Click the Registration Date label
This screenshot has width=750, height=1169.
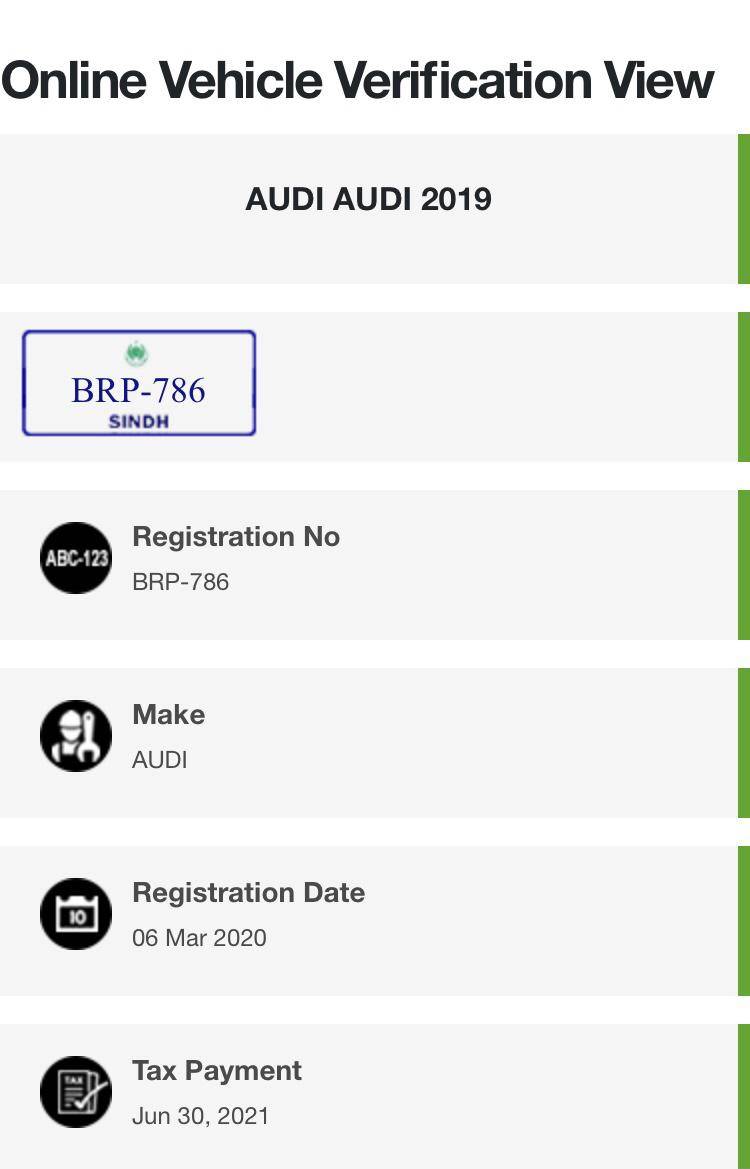(x=248, y=892)
